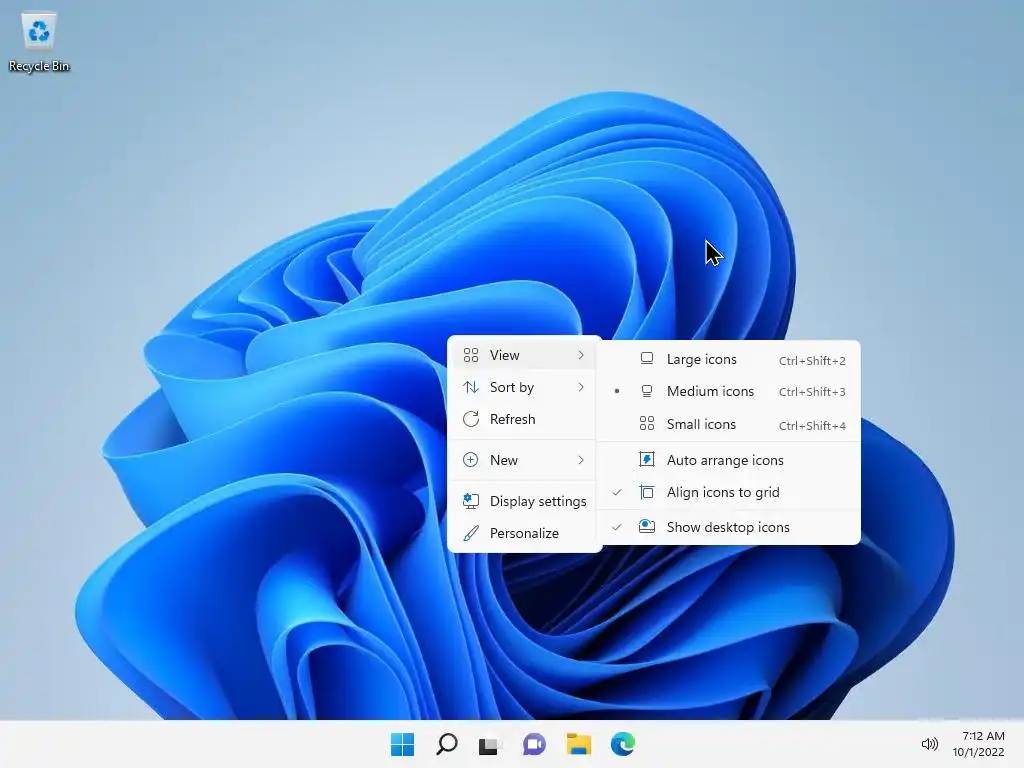Expand the Sort by submenu arrow
1024x768 pixels.
coord(581,387)
